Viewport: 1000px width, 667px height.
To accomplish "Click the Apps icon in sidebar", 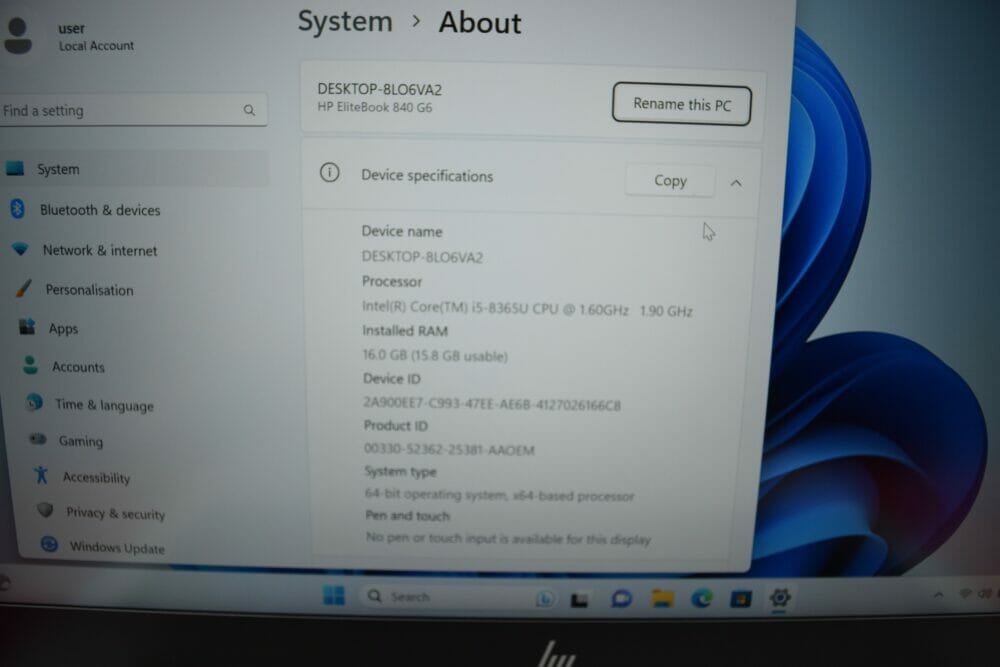I will pyautogui.click(x=27, y=327).
